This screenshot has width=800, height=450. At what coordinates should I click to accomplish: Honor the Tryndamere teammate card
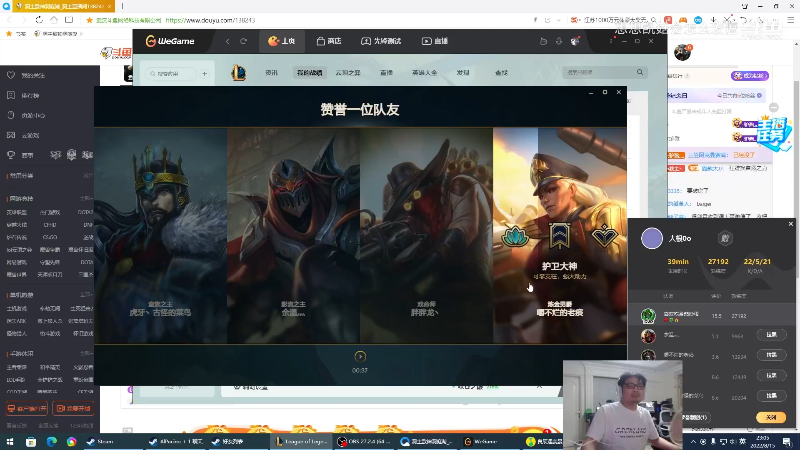pos(160,235)
